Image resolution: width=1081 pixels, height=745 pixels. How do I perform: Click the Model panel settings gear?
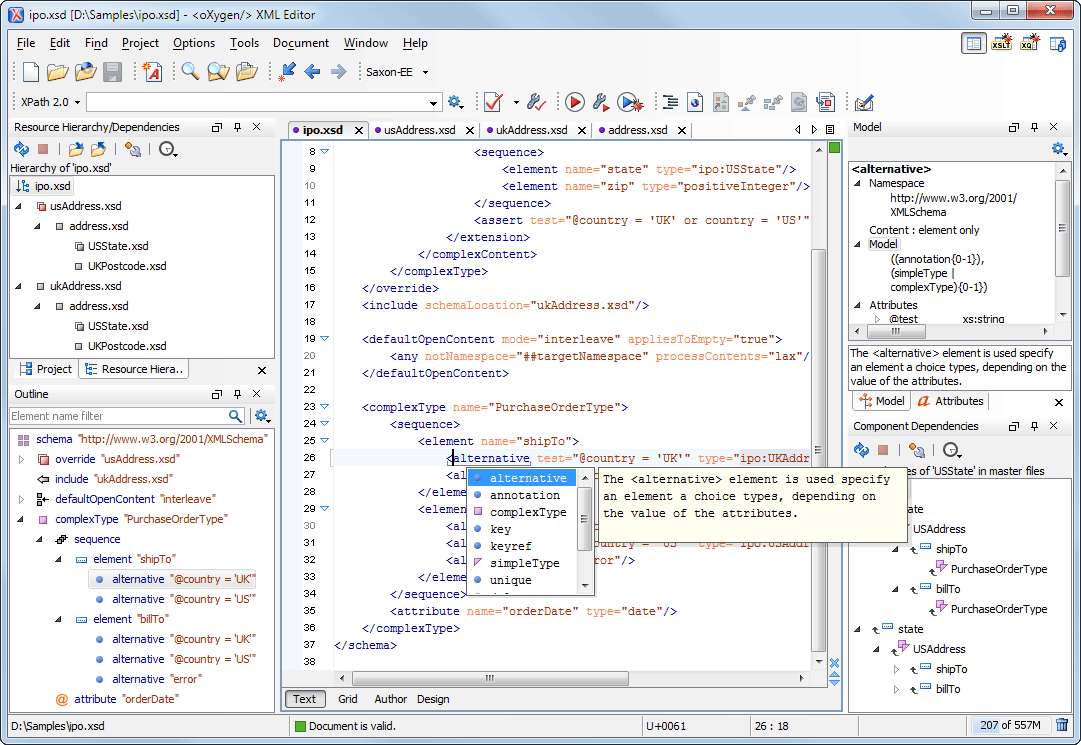point(1059,148)
